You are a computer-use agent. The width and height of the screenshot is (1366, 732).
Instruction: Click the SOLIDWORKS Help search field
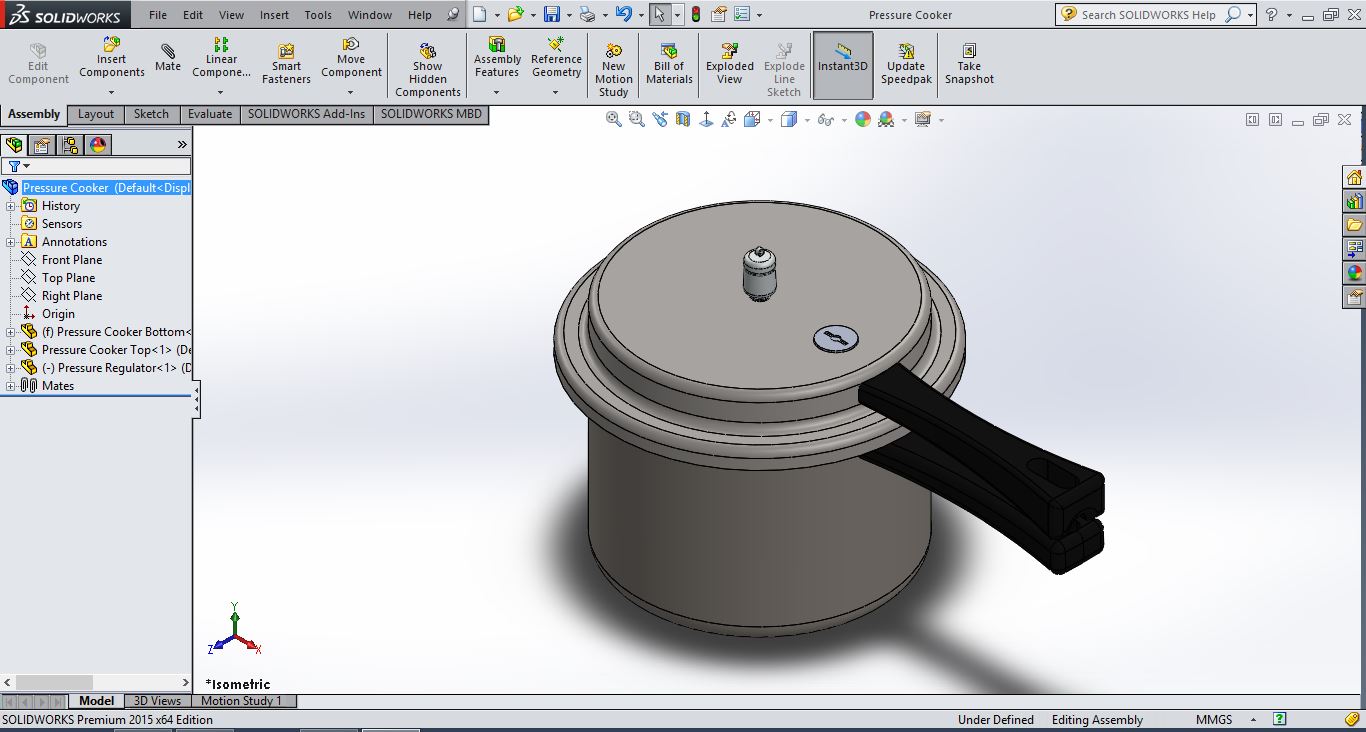pyautogui.click(x=1151, y=15)
